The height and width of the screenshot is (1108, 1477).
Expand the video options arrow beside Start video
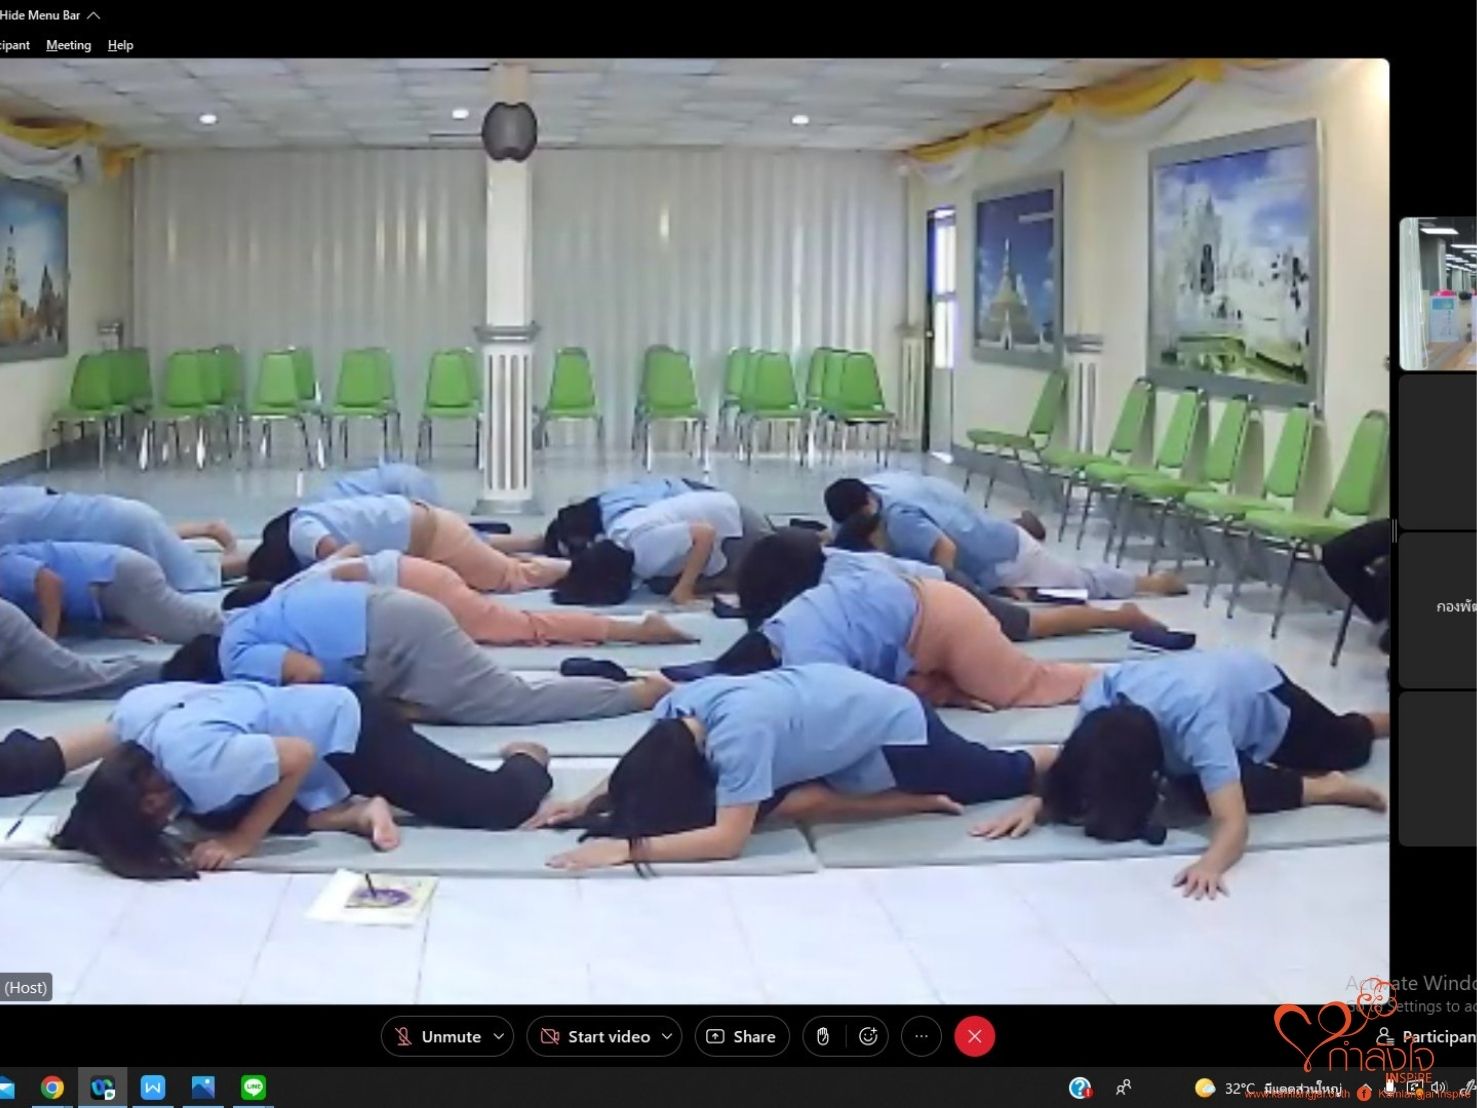click(x=667, y=1037)
